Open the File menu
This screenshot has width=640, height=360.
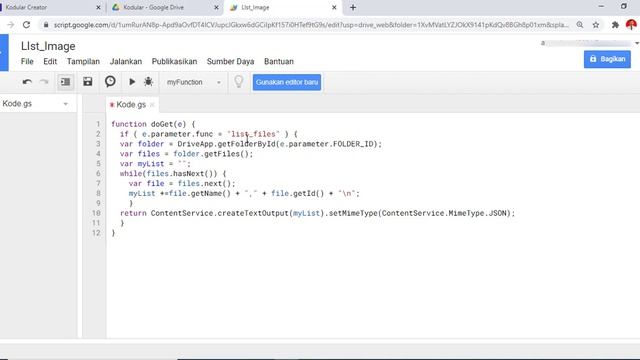[x=27, y=62]
